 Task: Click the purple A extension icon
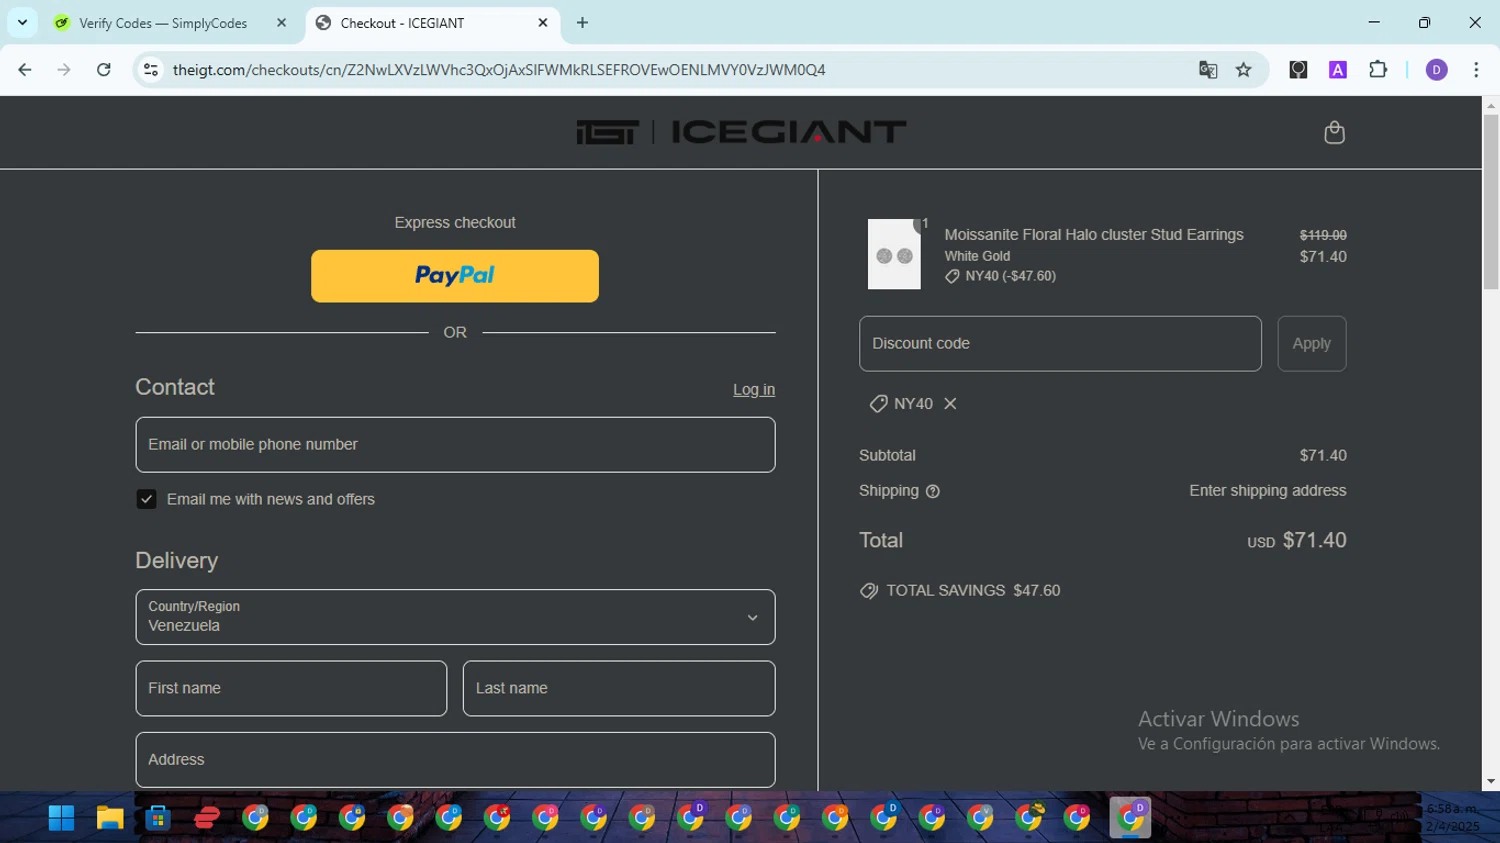point(1338,70)
